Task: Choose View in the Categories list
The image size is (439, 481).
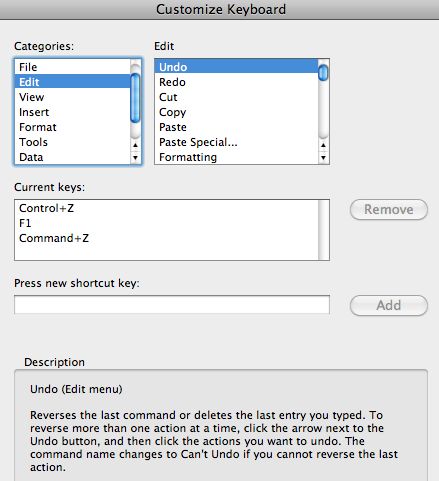Action: 72,97
